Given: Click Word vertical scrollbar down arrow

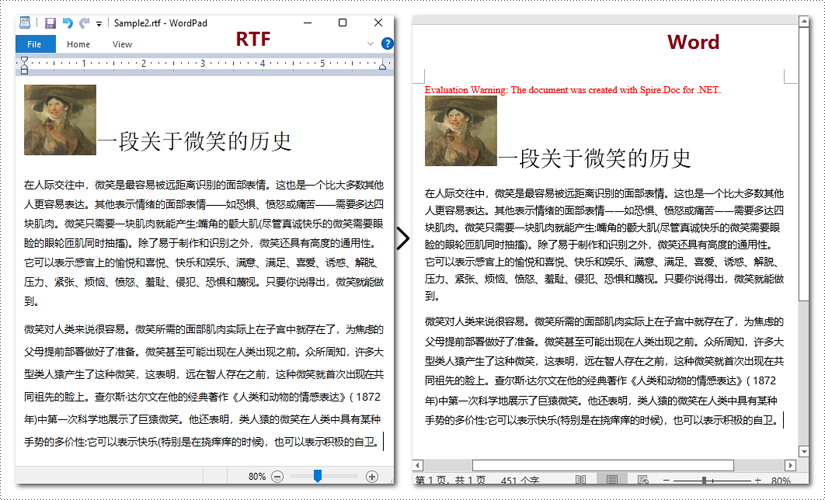Looking at the screenshot, I should tap(803, 452).
